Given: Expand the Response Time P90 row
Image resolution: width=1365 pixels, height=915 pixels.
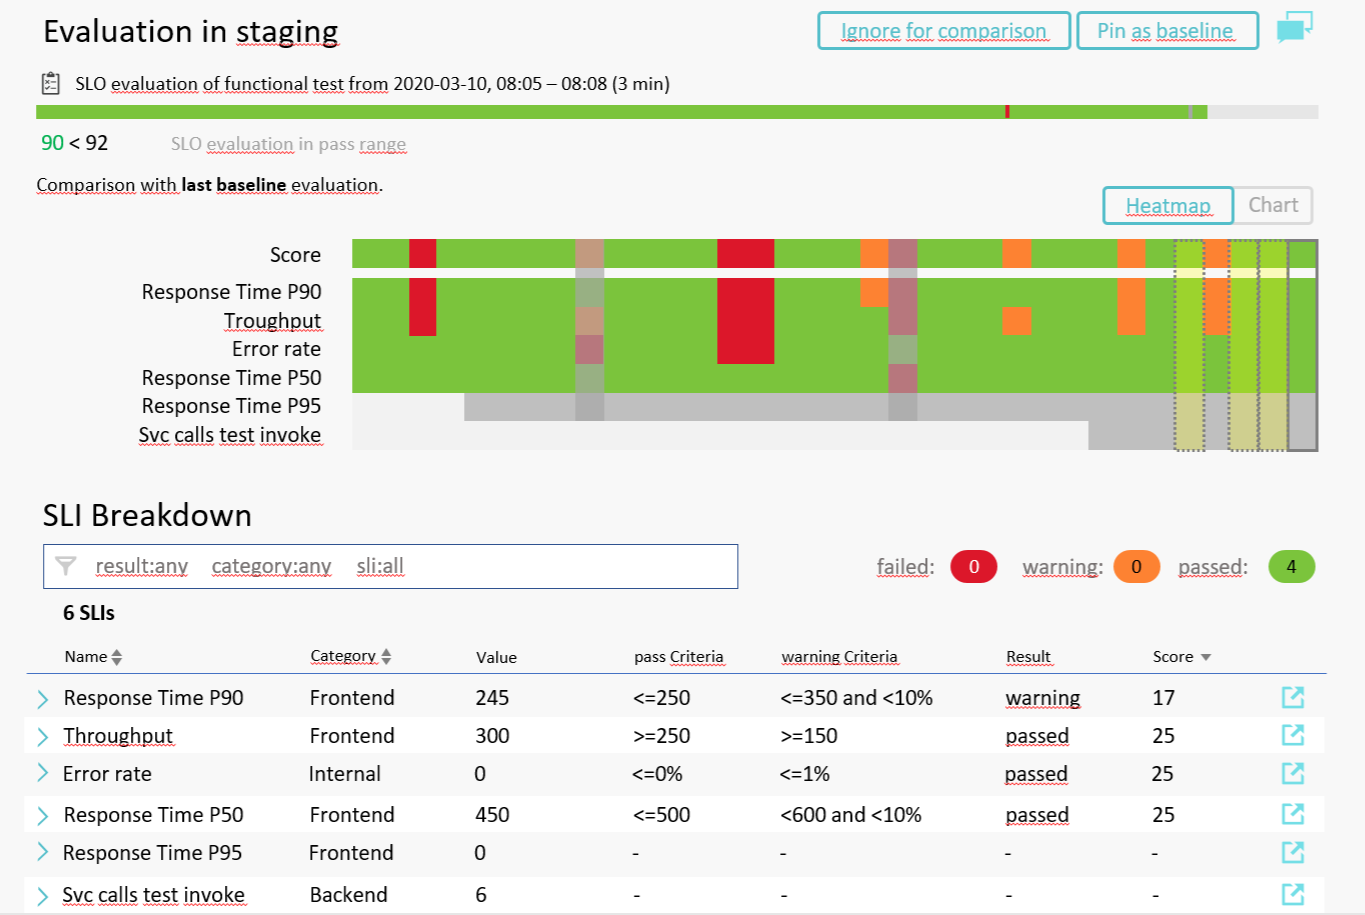Looking at the screenshot, I should (41, 698).
